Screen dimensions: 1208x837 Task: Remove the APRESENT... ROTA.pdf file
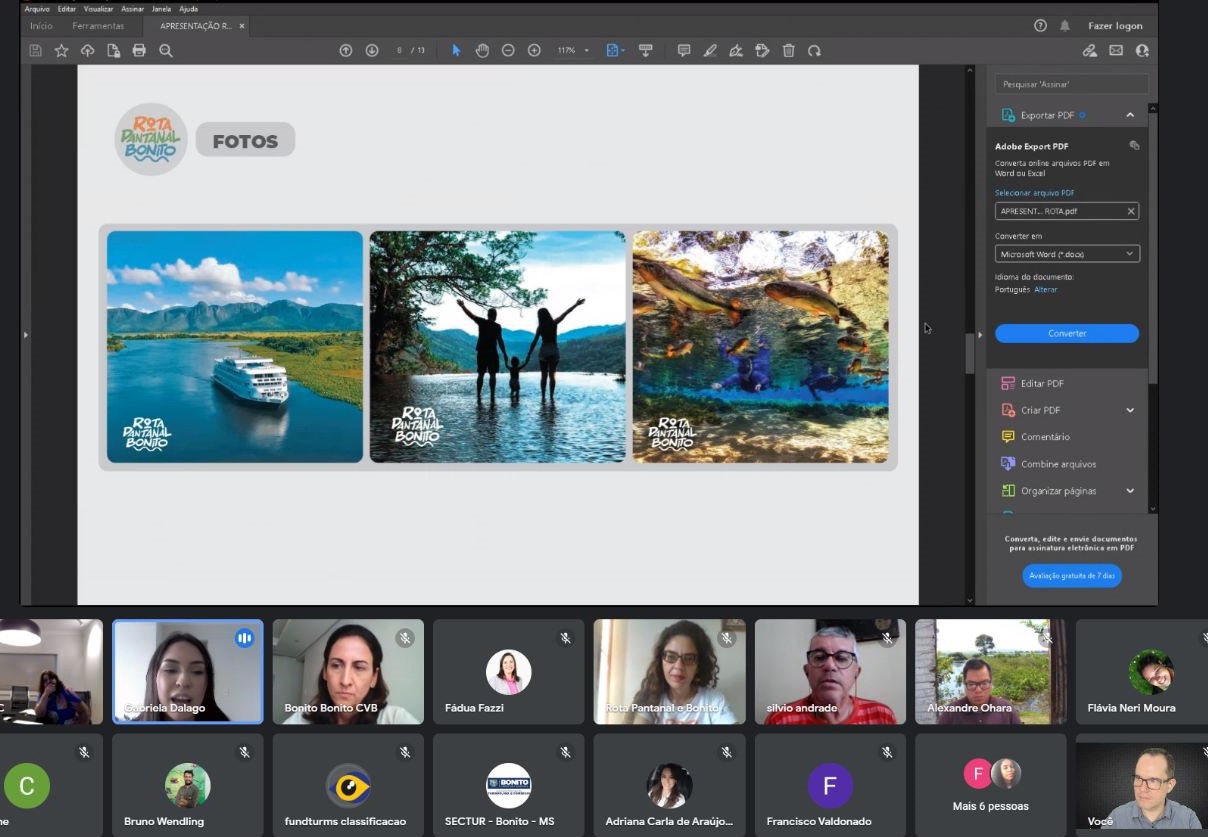1131,211
